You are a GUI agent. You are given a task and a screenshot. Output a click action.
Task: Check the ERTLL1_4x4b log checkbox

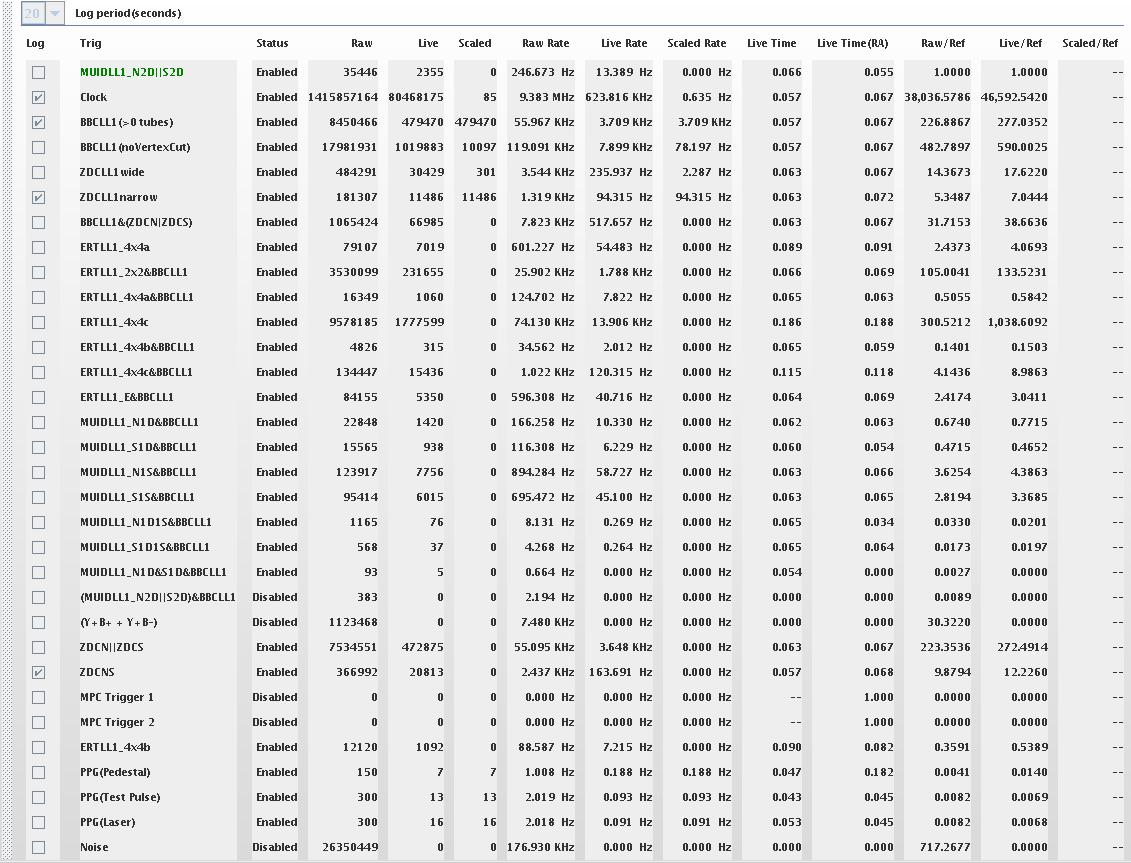tap(38, 748)
